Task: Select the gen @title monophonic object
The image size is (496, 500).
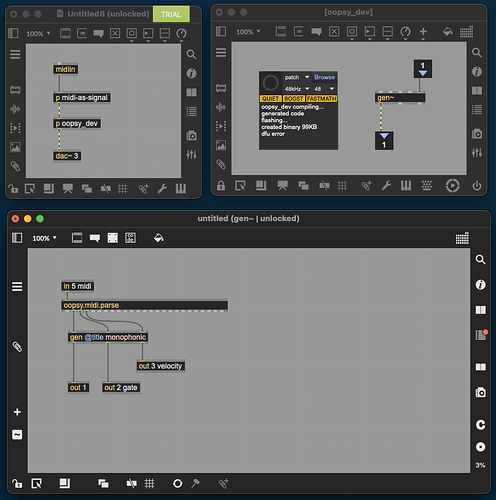Action: pos(108,337)
